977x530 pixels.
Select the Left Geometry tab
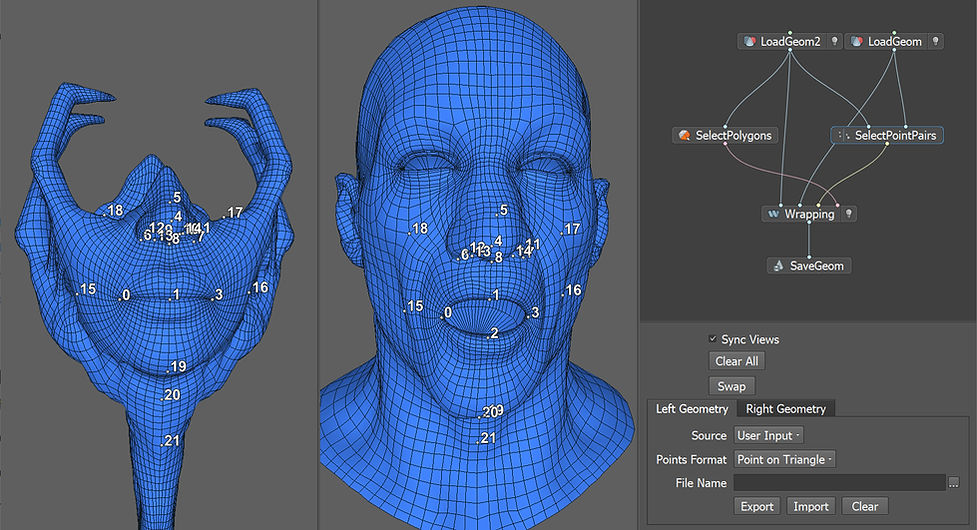[x=691, y=409]
